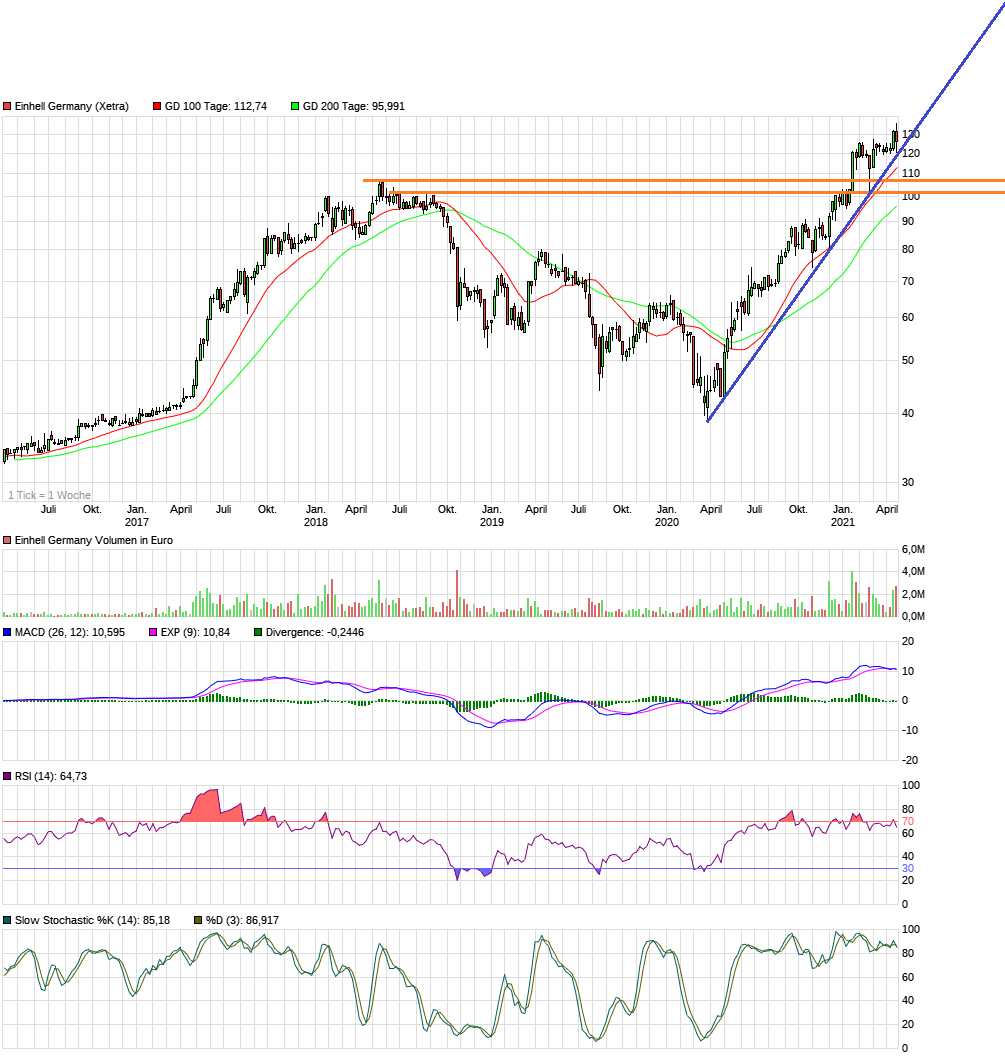Click the green GD 200 Tage indicator icon

[296, 106]
